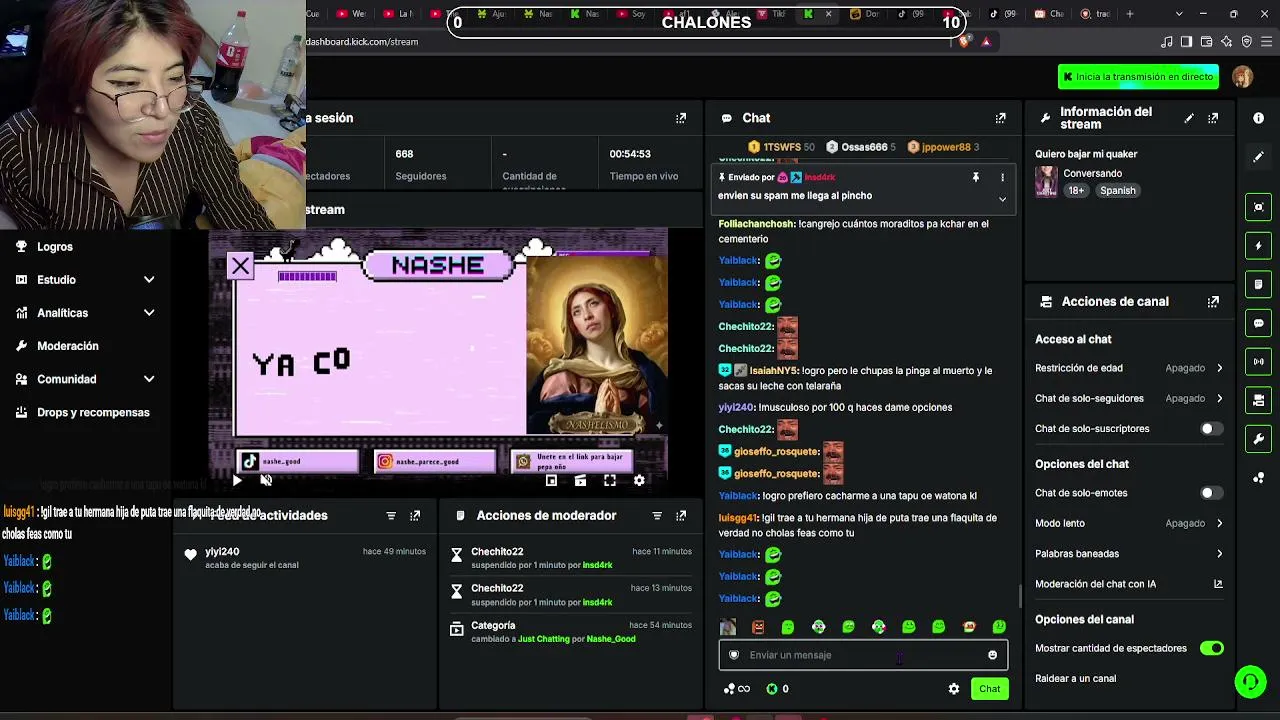This screenshot has height=720, width=1280.
Task: Open Palabras baneadas list
Action: 1129,553
